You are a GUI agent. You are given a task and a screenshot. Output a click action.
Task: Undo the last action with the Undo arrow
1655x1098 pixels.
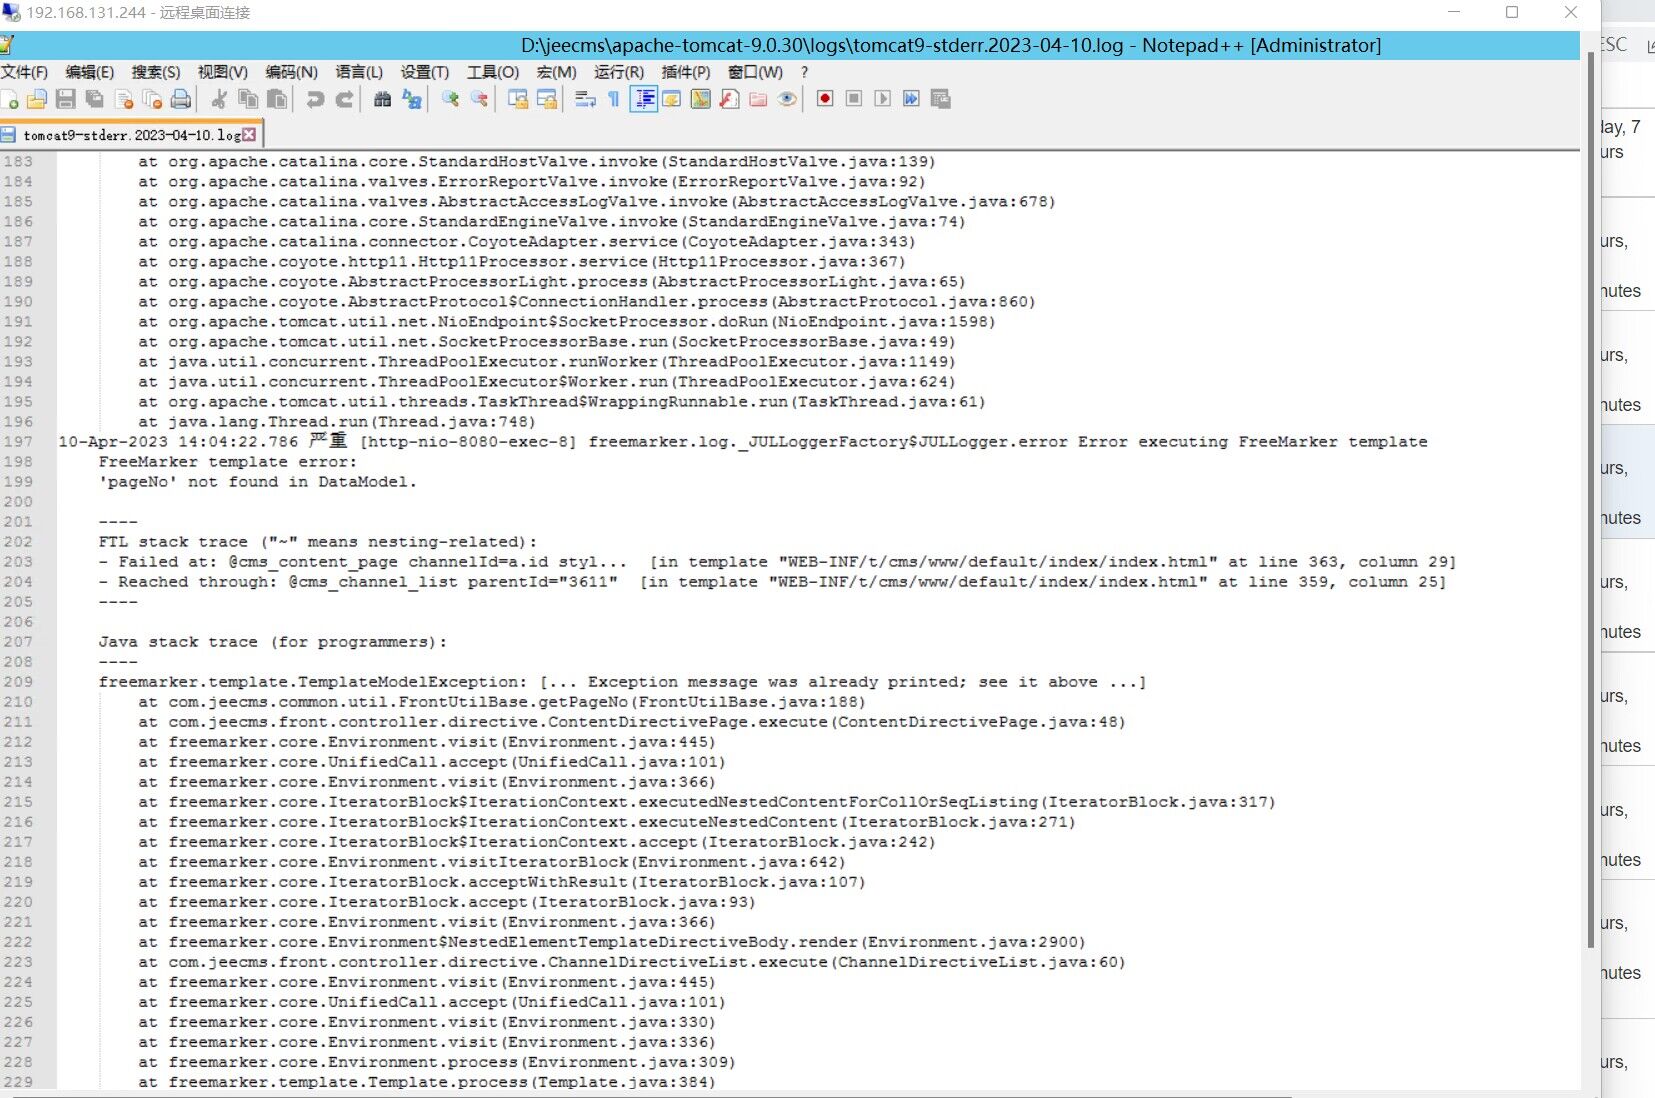pos(315,99)
